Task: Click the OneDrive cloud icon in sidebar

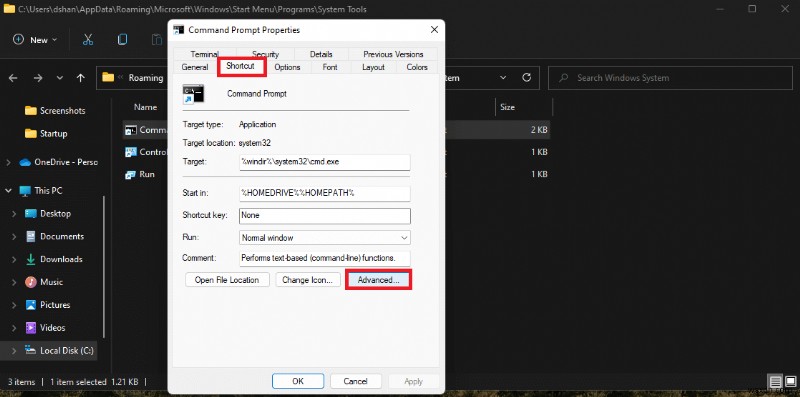Action: click(25, 162)
